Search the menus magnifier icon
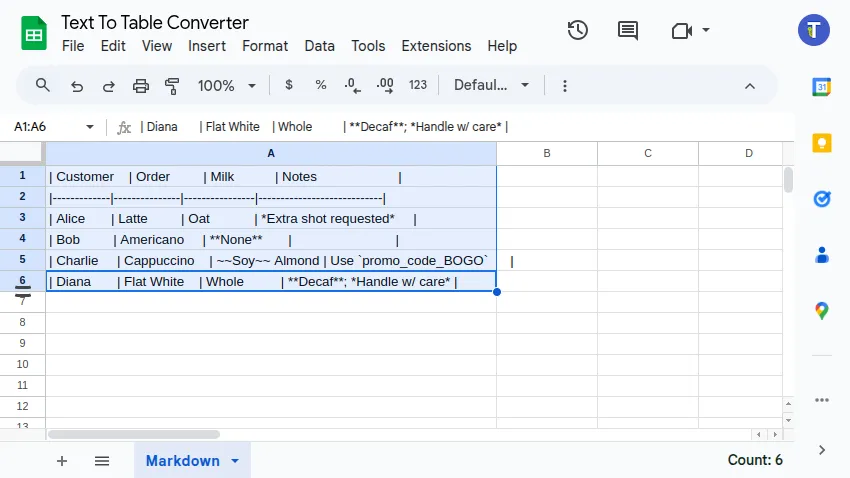 pos(42,85)
